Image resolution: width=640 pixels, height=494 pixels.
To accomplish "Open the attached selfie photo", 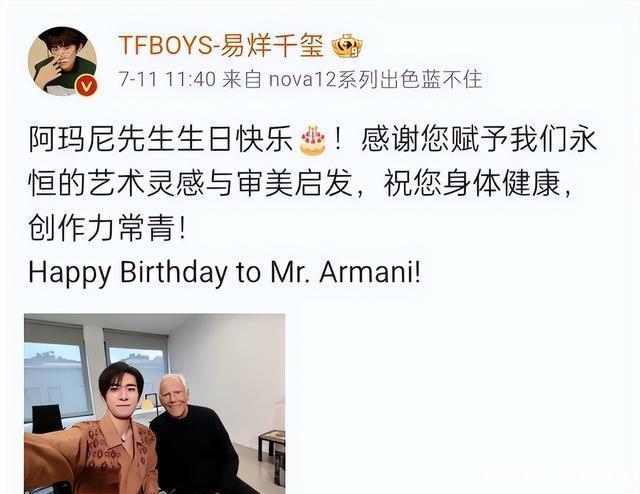I will click(155, 403).
